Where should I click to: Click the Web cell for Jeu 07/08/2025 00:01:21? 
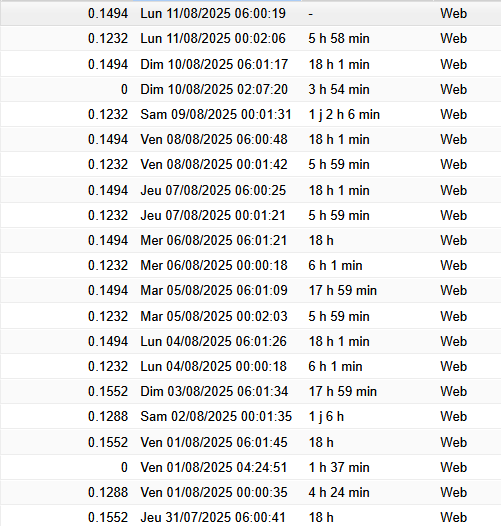[453, 215]
